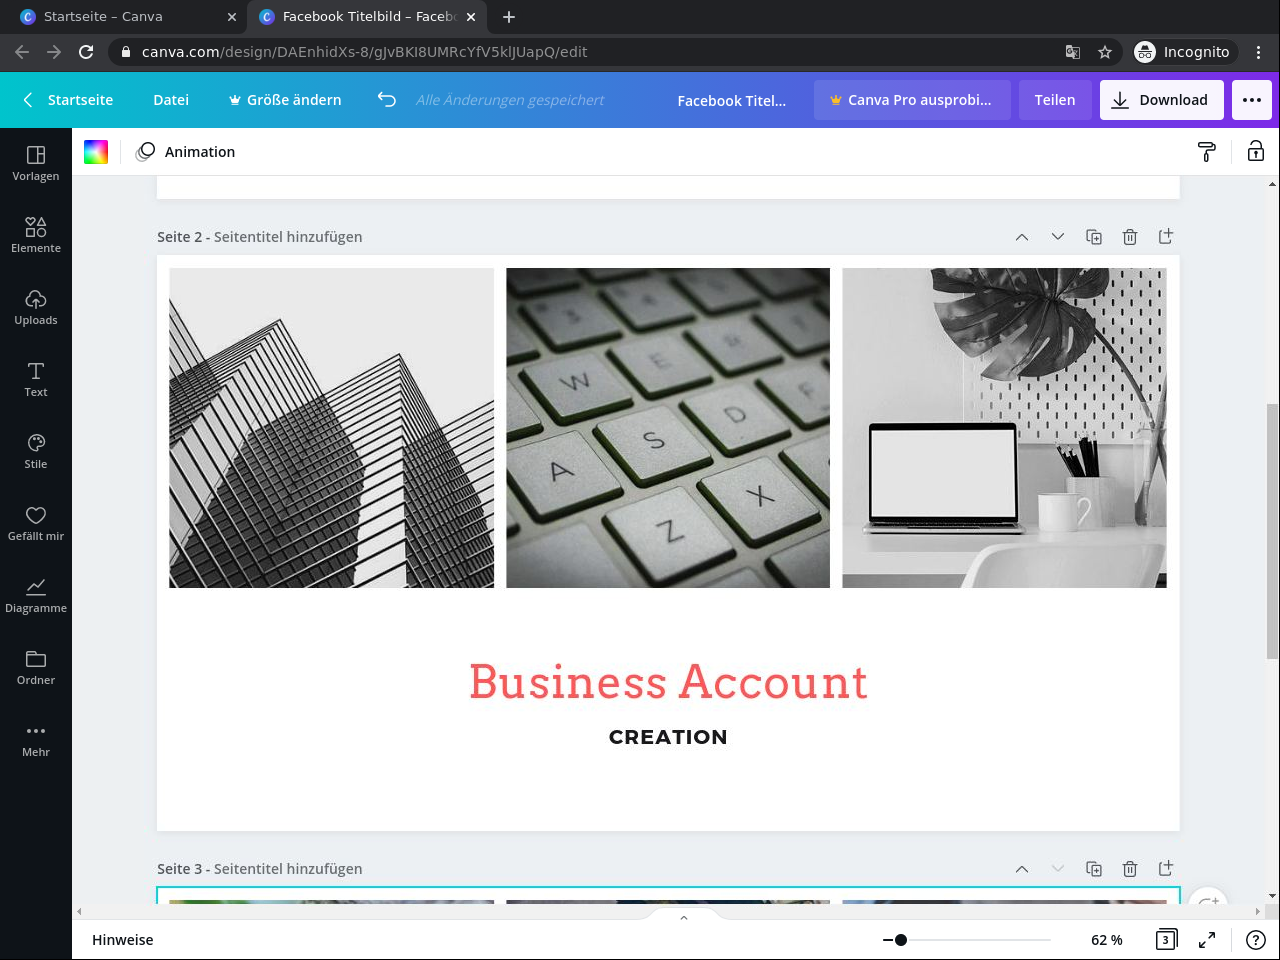Screen dimensions: 1280x960
Task: Open the Größe ändern resize menu
Action: 285,100
